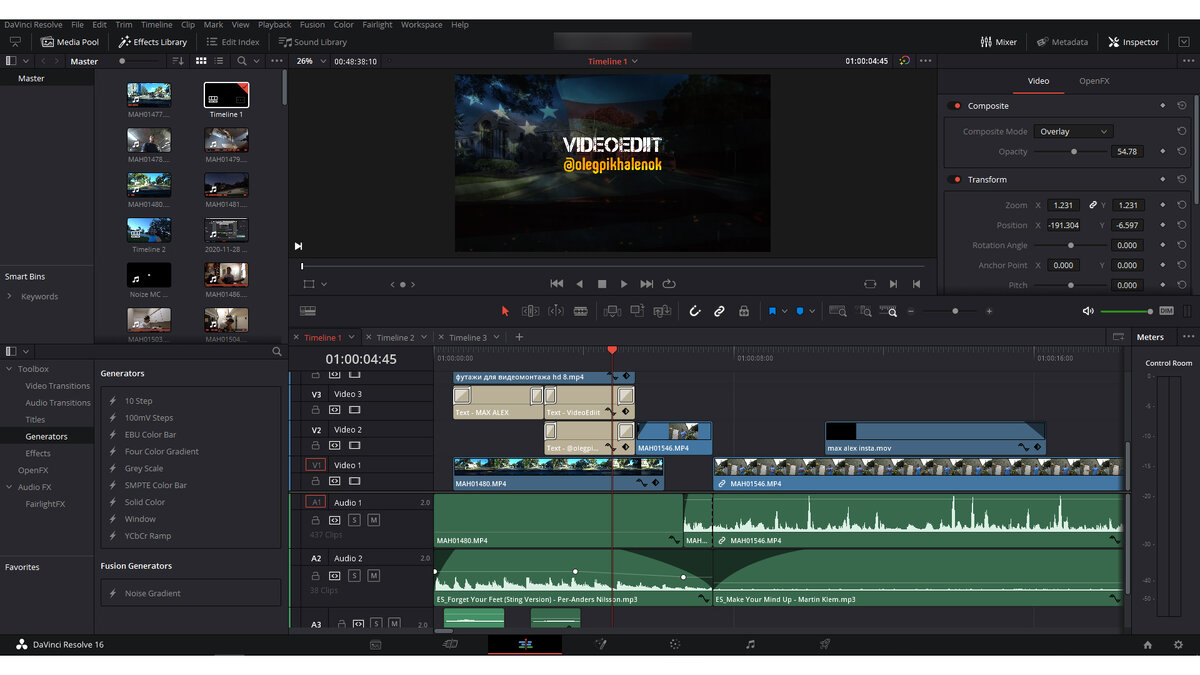
Task: Disable the Video 1 track display
Action: point(354,481)
